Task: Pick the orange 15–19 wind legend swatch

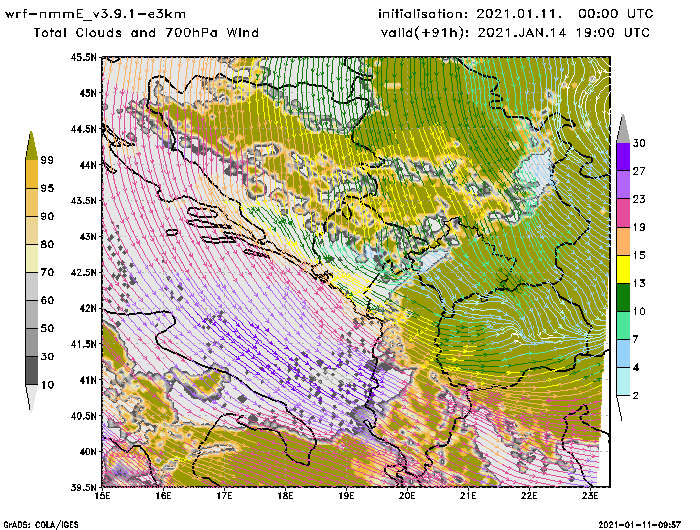Action: coord(623,241)
